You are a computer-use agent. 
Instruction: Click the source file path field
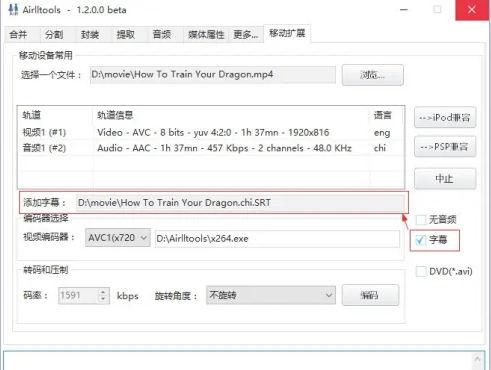213,74
